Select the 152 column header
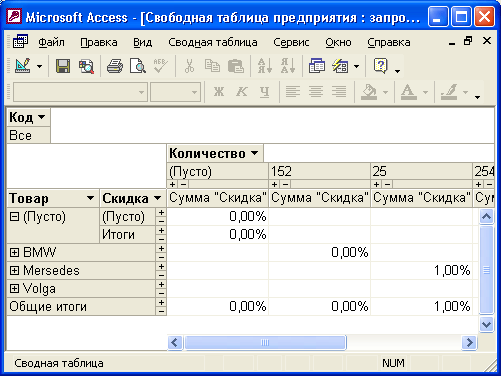The image size is (501, 376). [319, 171]
